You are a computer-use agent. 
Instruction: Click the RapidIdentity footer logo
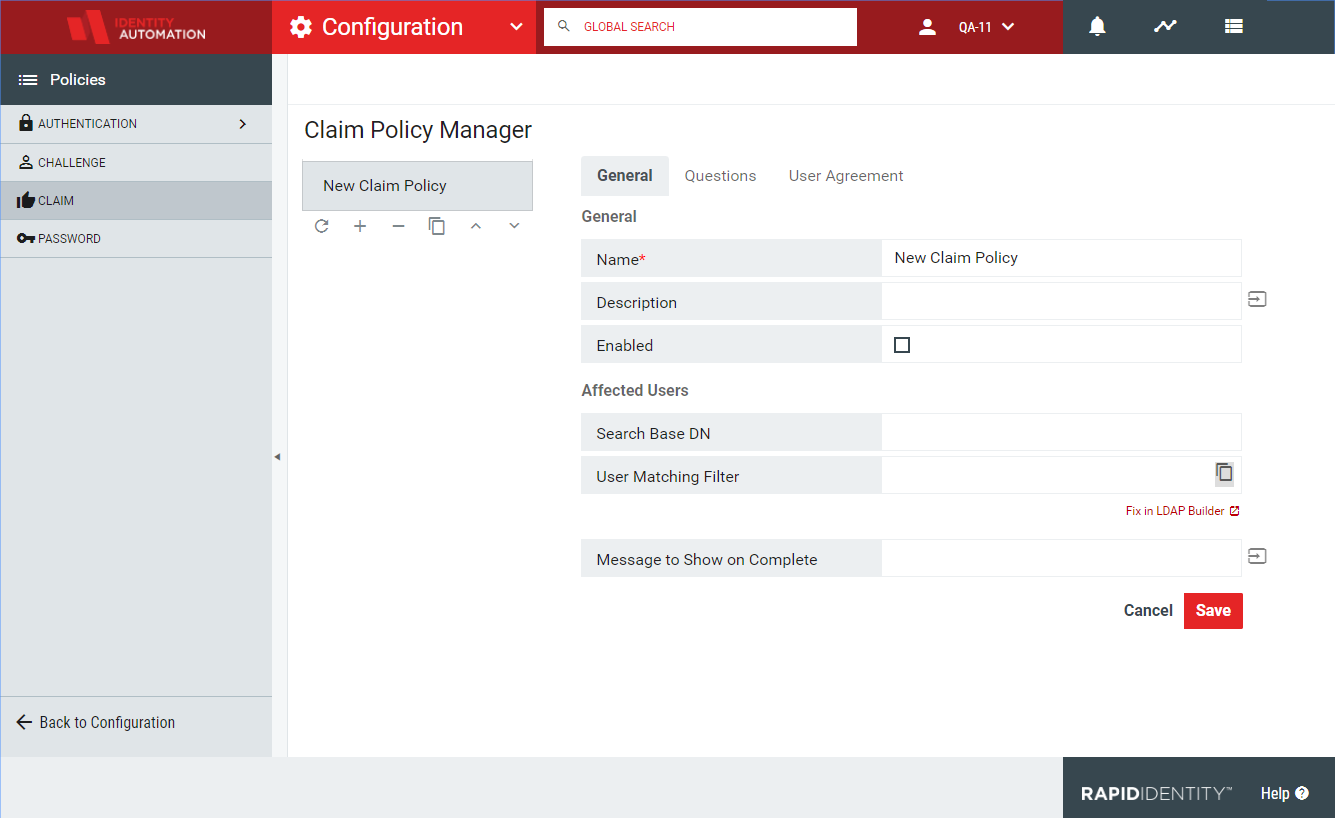[x=1156, y=794]
